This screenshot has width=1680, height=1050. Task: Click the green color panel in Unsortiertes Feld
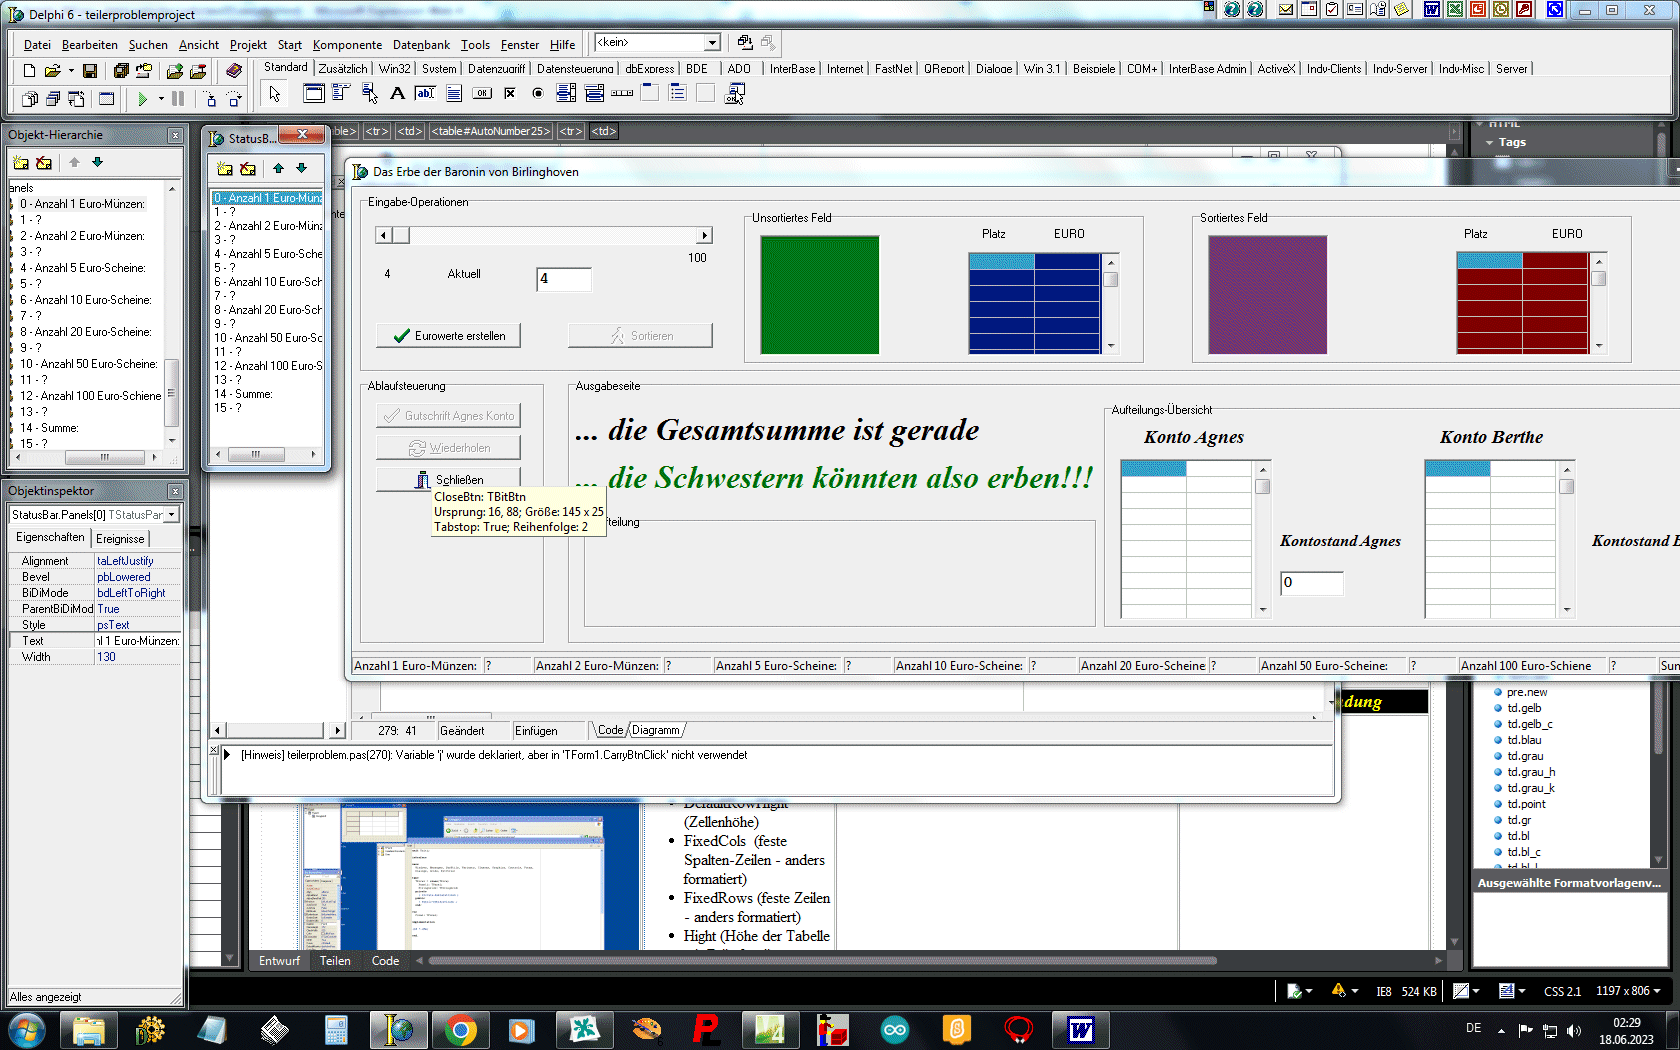820,295
